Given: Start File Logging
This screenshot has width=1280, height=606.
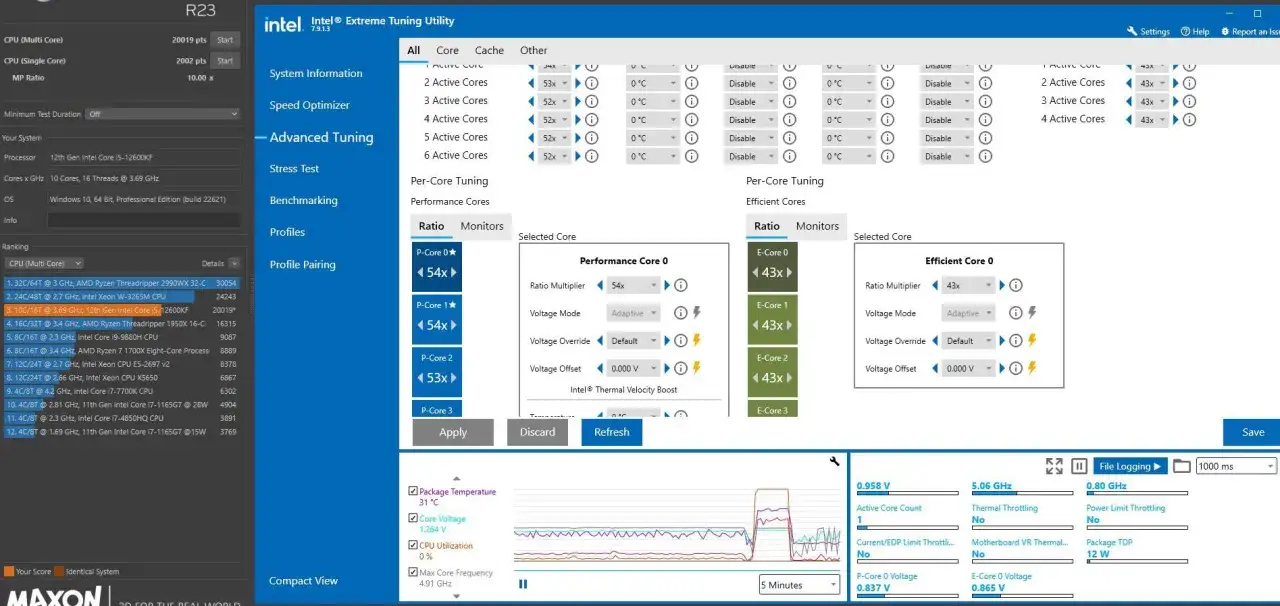Looking at the screenshot, I should coord(1130,466).
